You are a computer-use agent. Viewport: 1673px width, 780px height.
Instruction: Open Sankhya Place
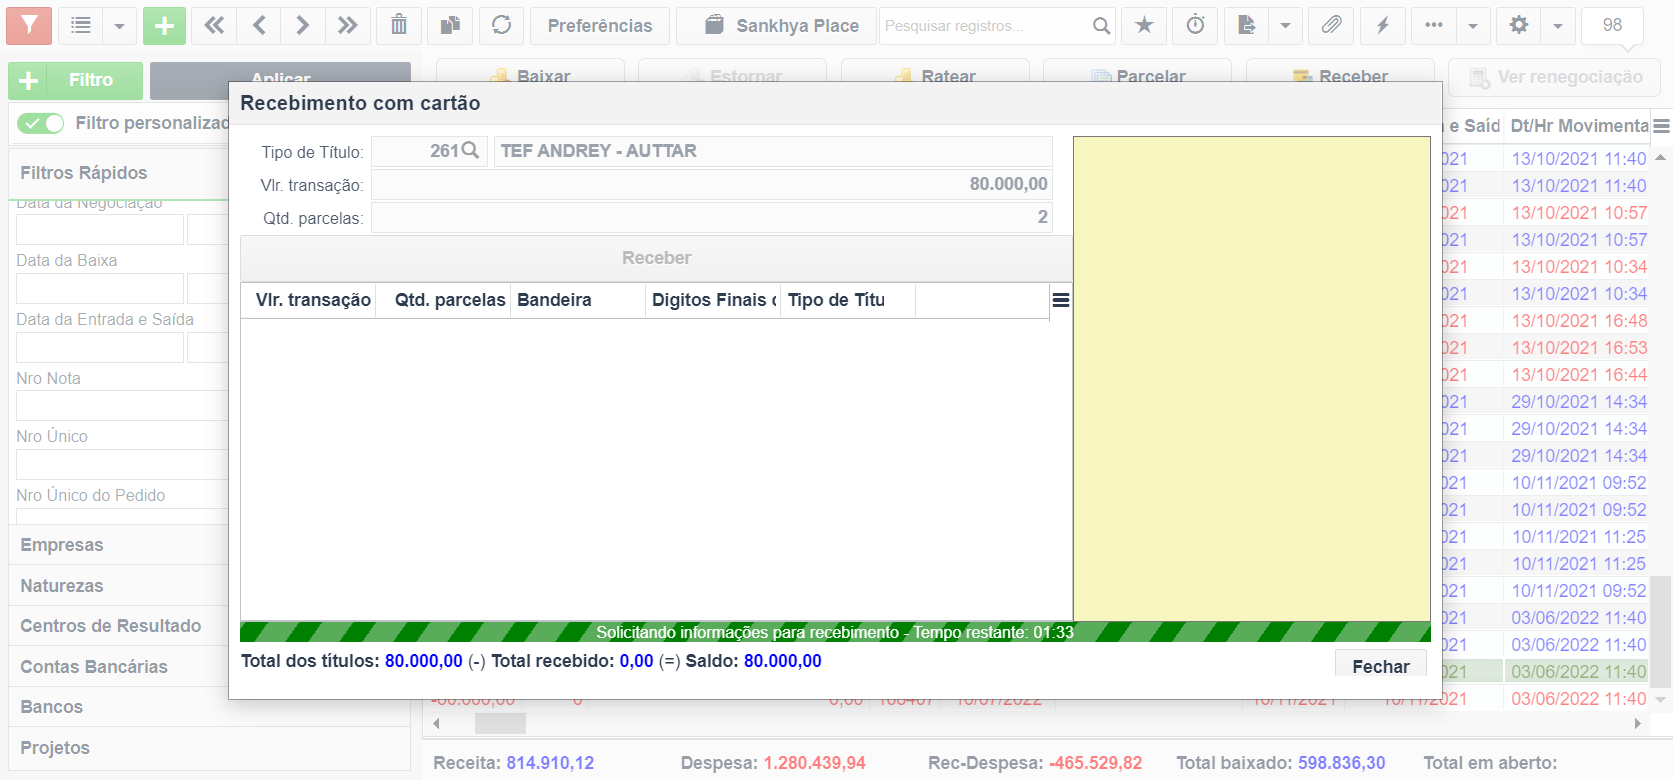point(777,25)
